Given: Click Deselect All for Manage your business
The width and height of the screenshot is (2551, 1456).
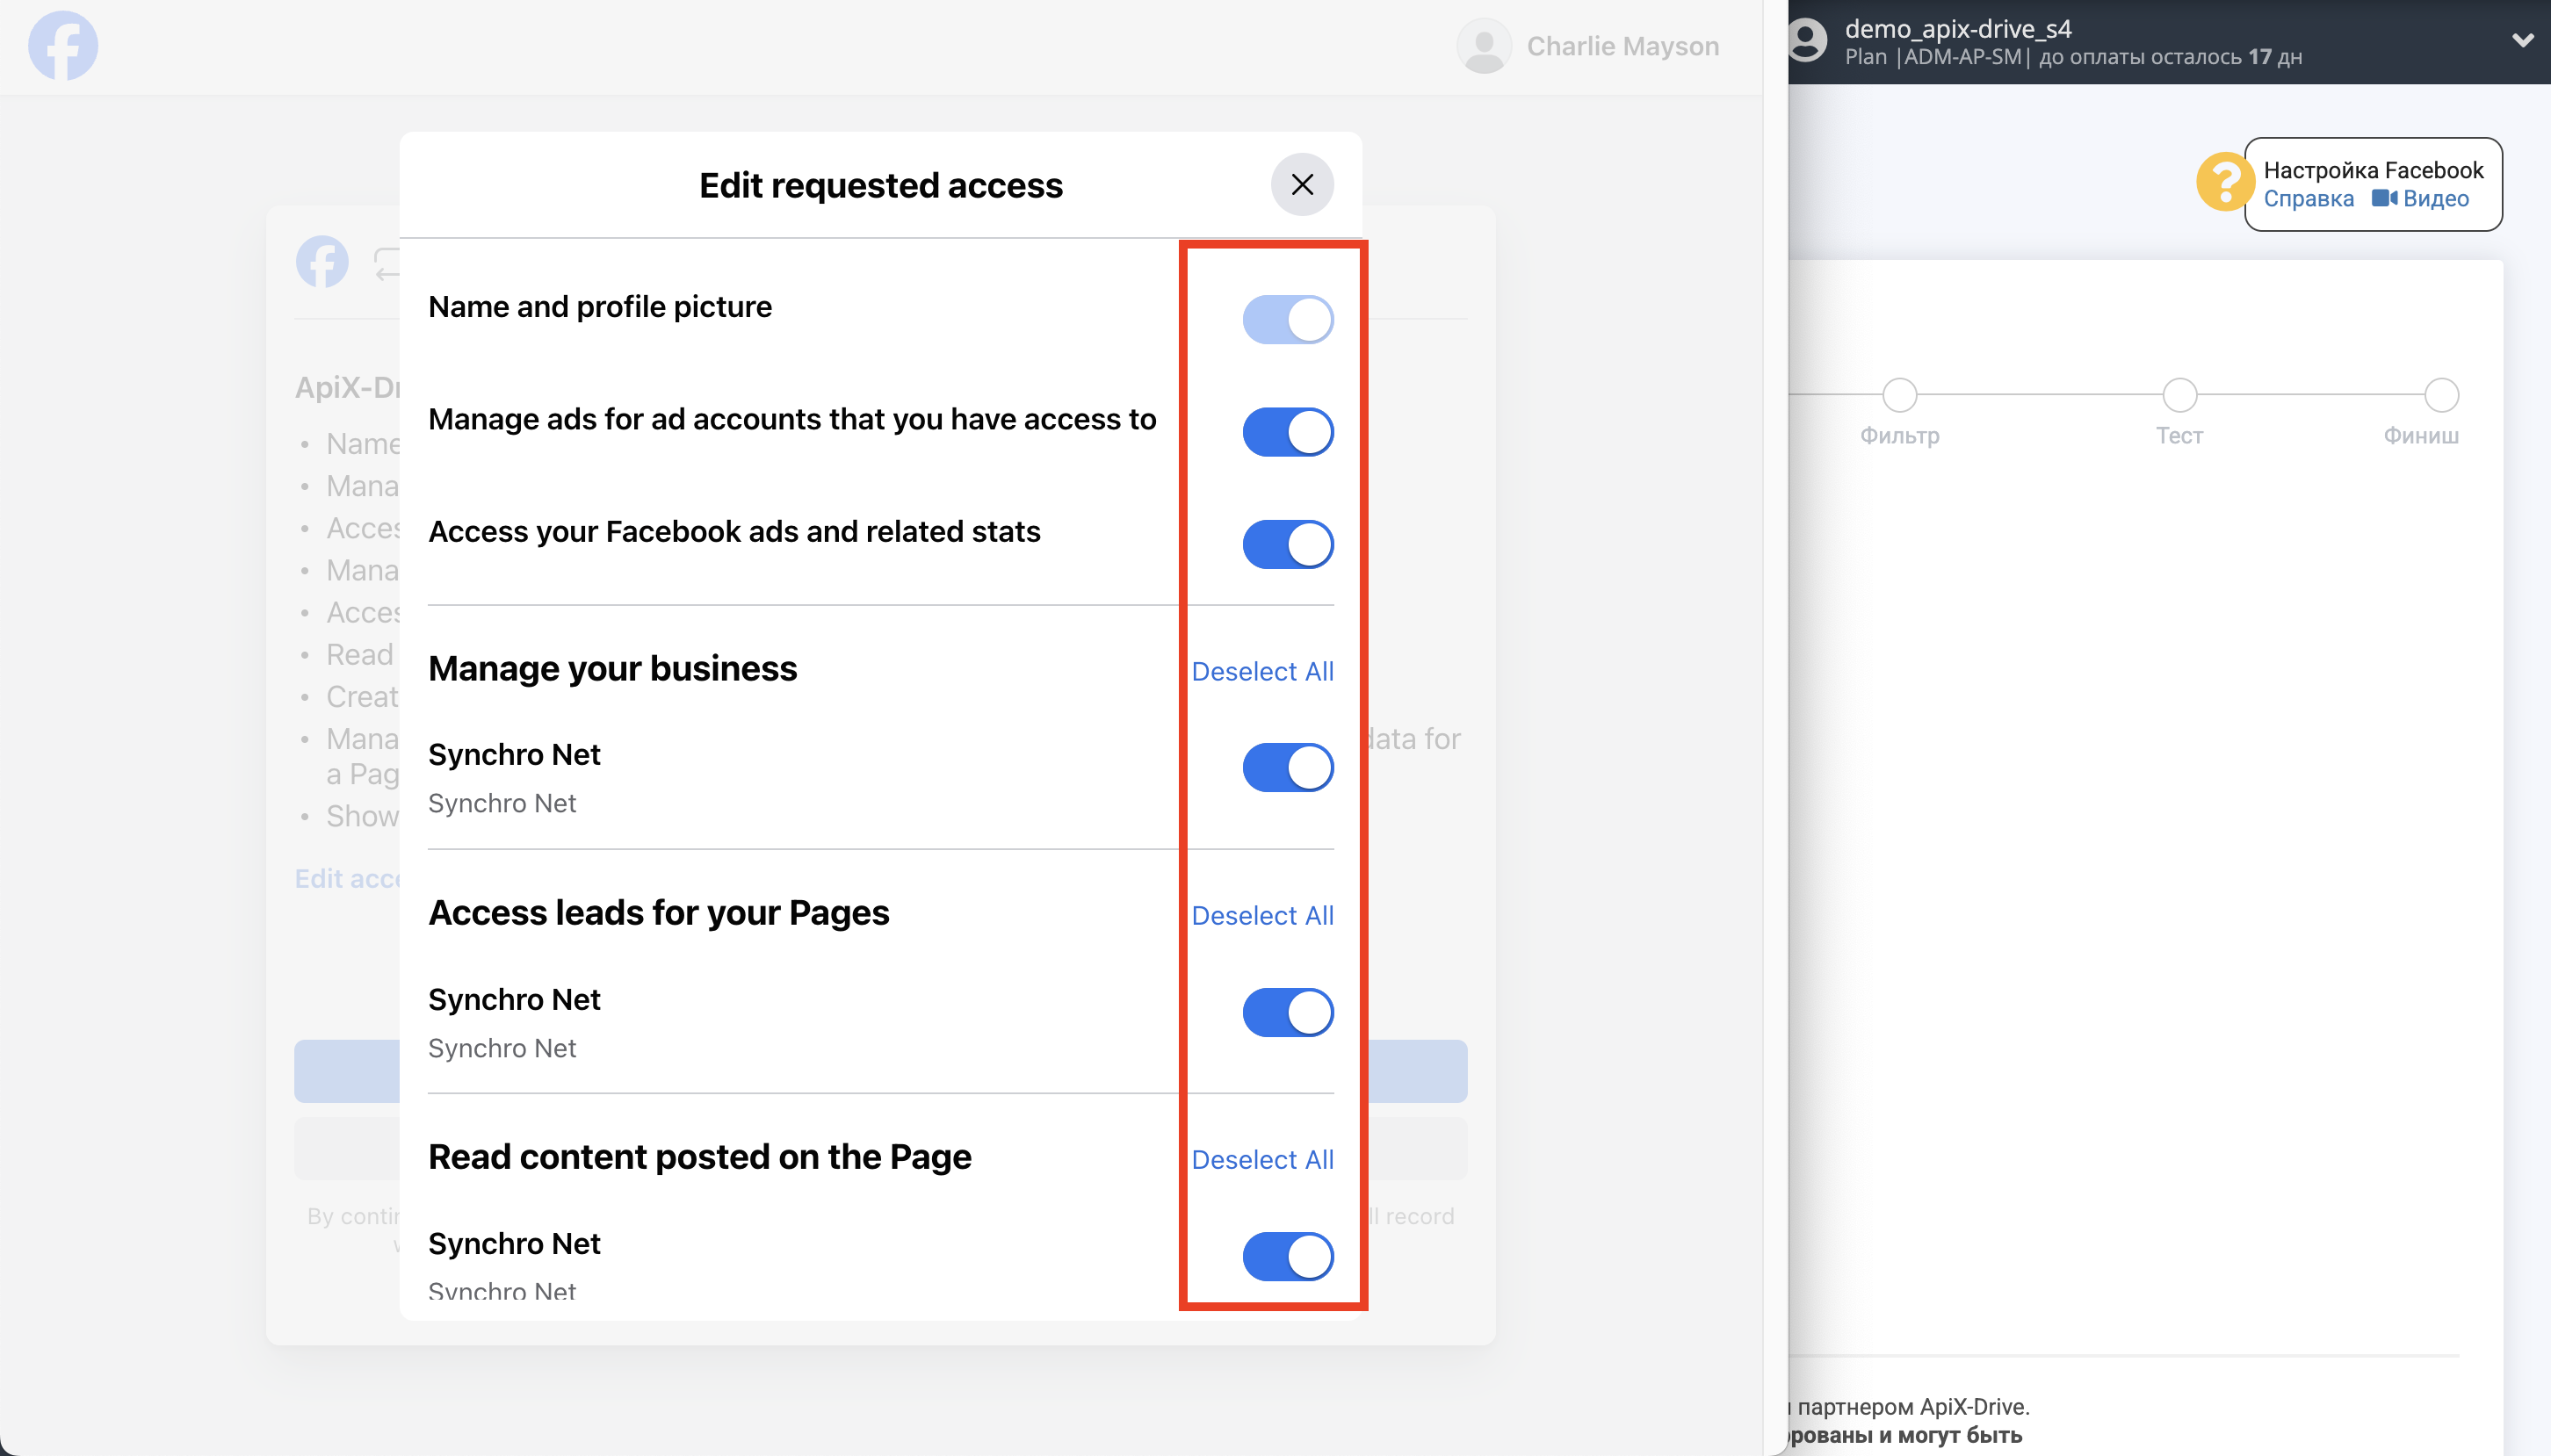Looking at the screenshot, I should click(1262, 672).
